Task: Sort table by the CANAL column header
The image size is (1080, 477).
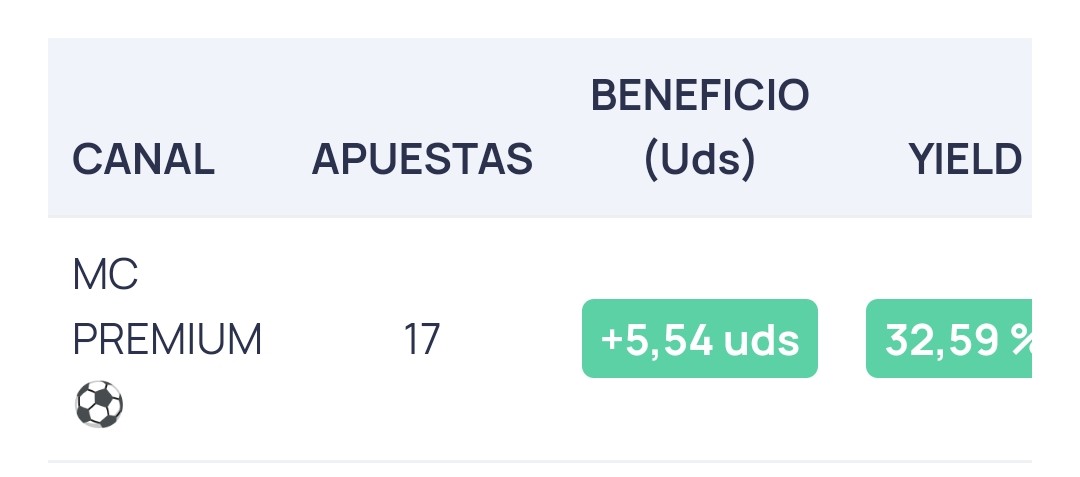Action: pos(143,159)
